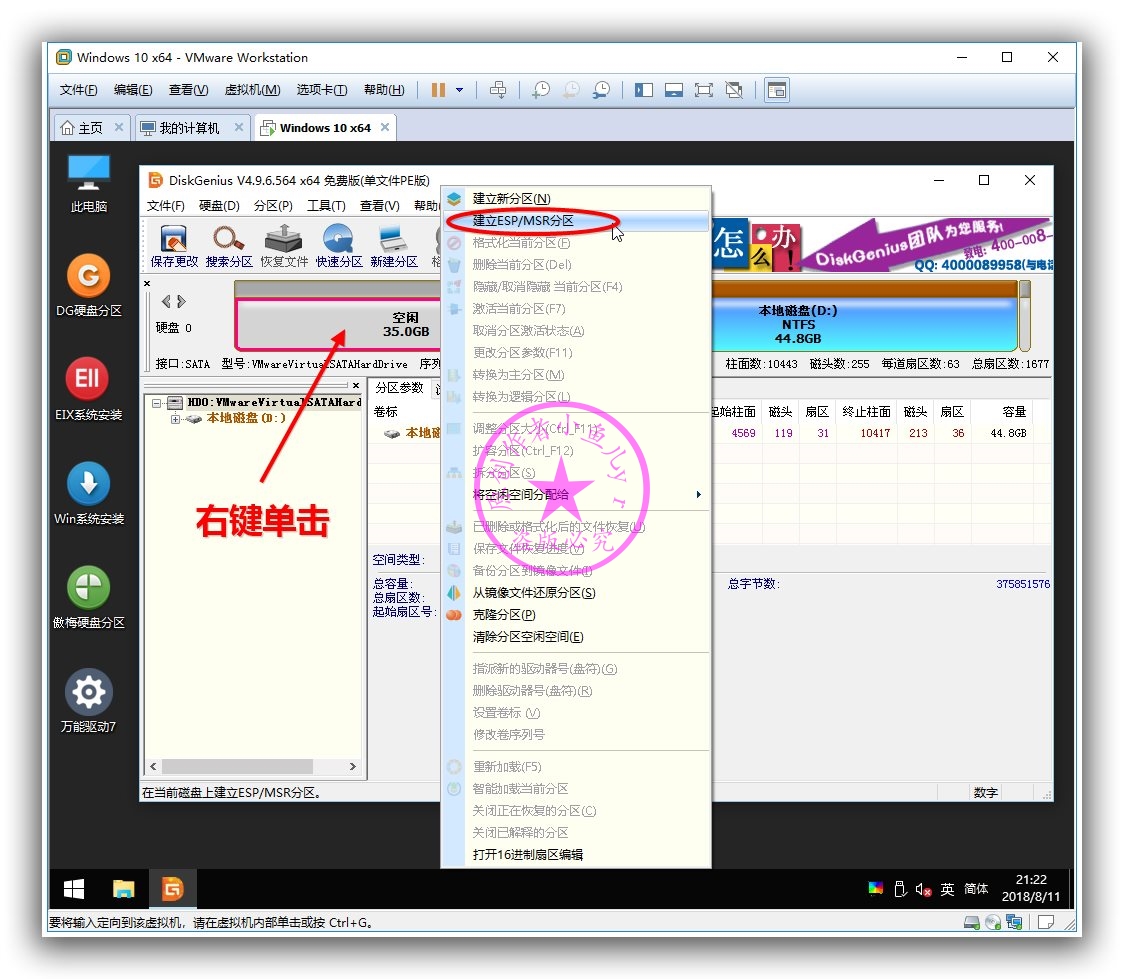This screenshot has height=979, width=1124.
Task: Select HD0:VMwareVirtualSATAHard tree item
Action: pos(273,403)
